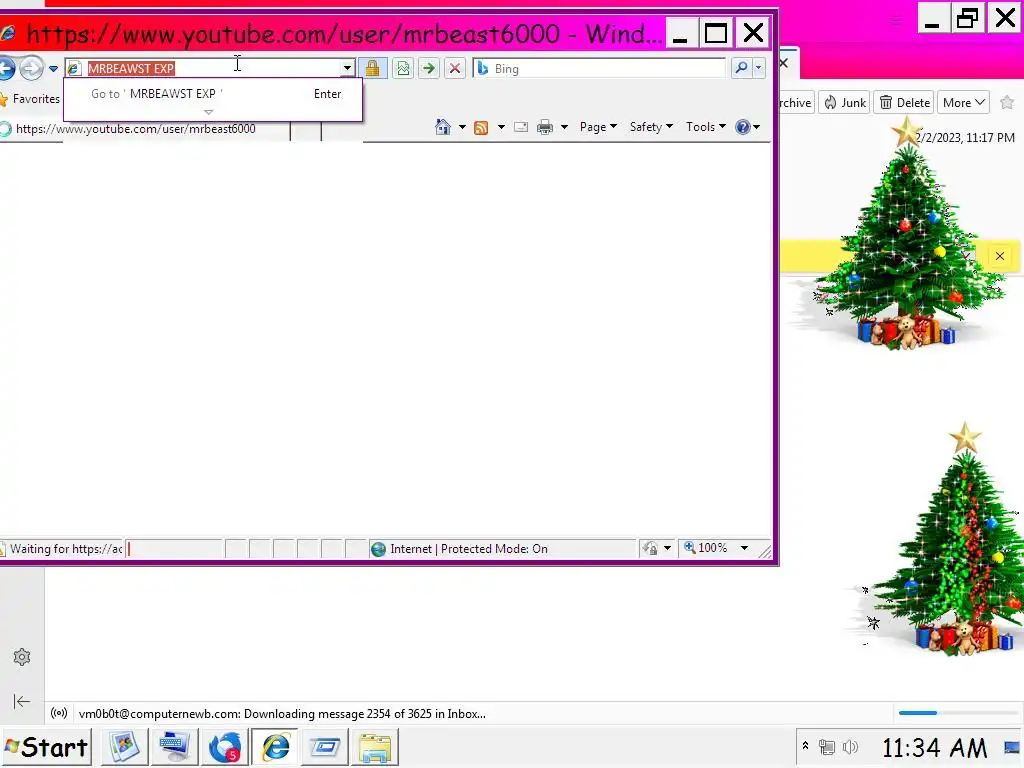Dismiss the yellow notification bar
Screen dimensions: 1024x768
point(1000,256)
